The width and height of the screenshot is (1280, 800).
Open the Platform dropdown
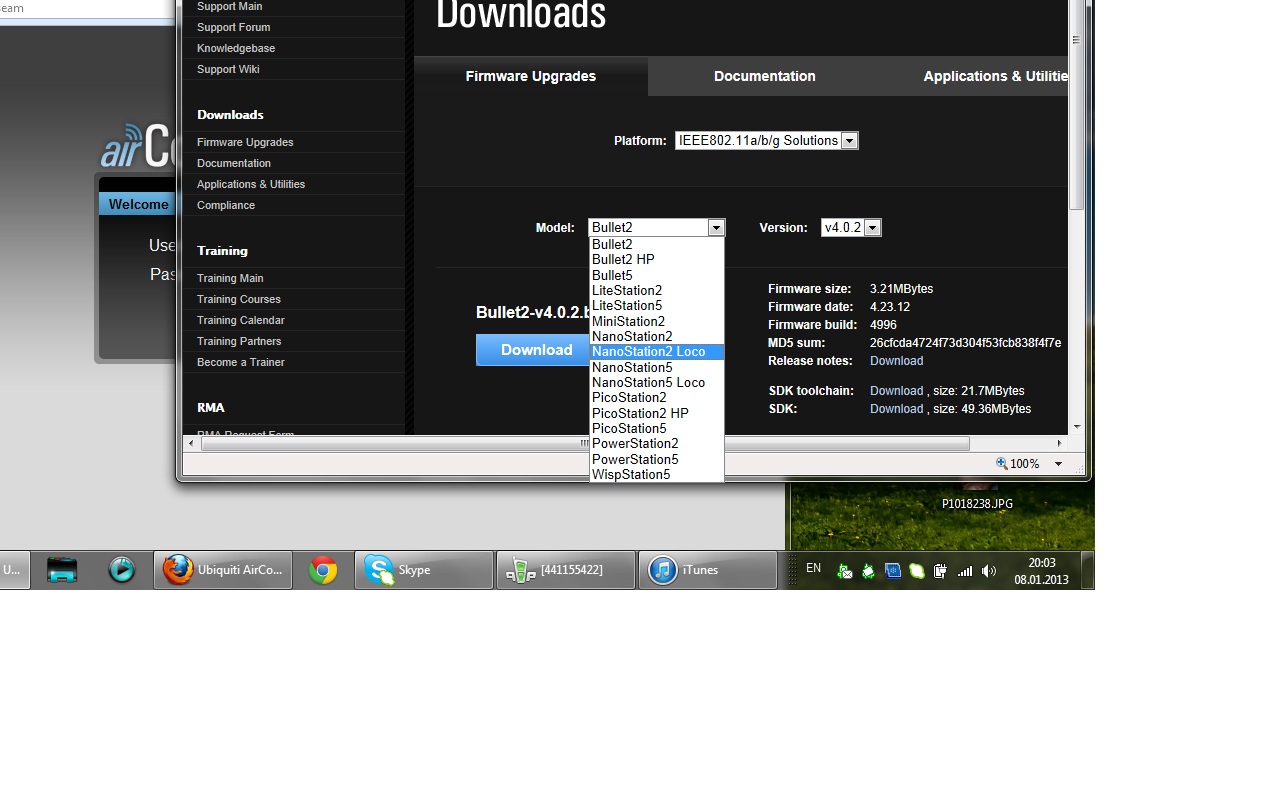tap(766, 141)
